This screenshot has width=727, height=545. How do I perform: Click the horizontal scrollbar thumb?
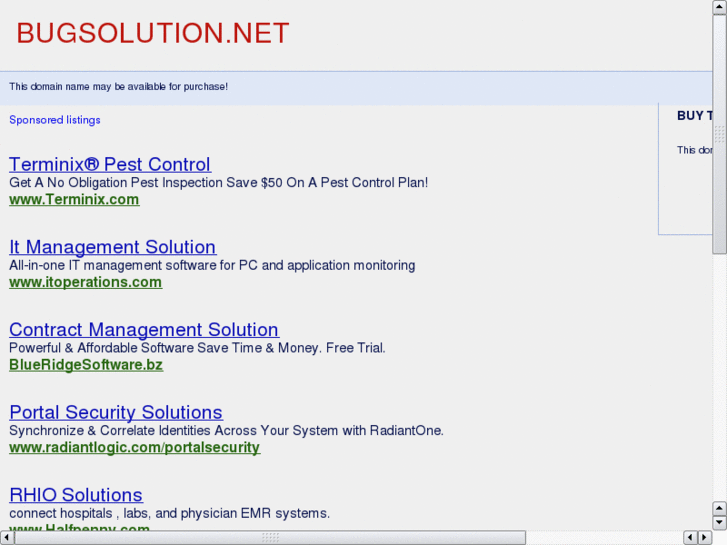(x=270, y=538)
